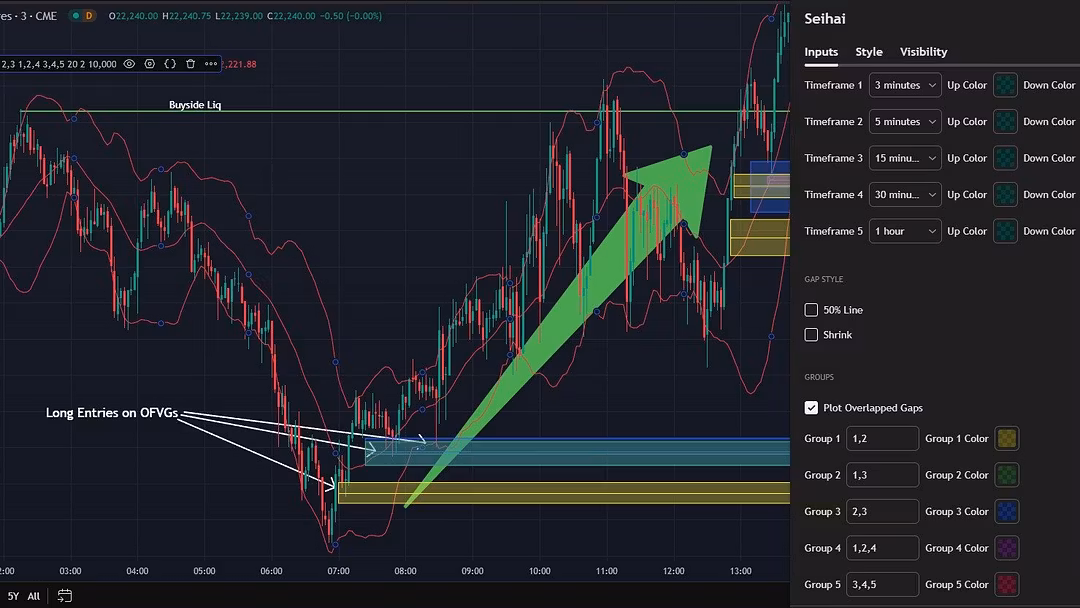Remove indicator with the trash icon
1080x608 pixels.
191,64
